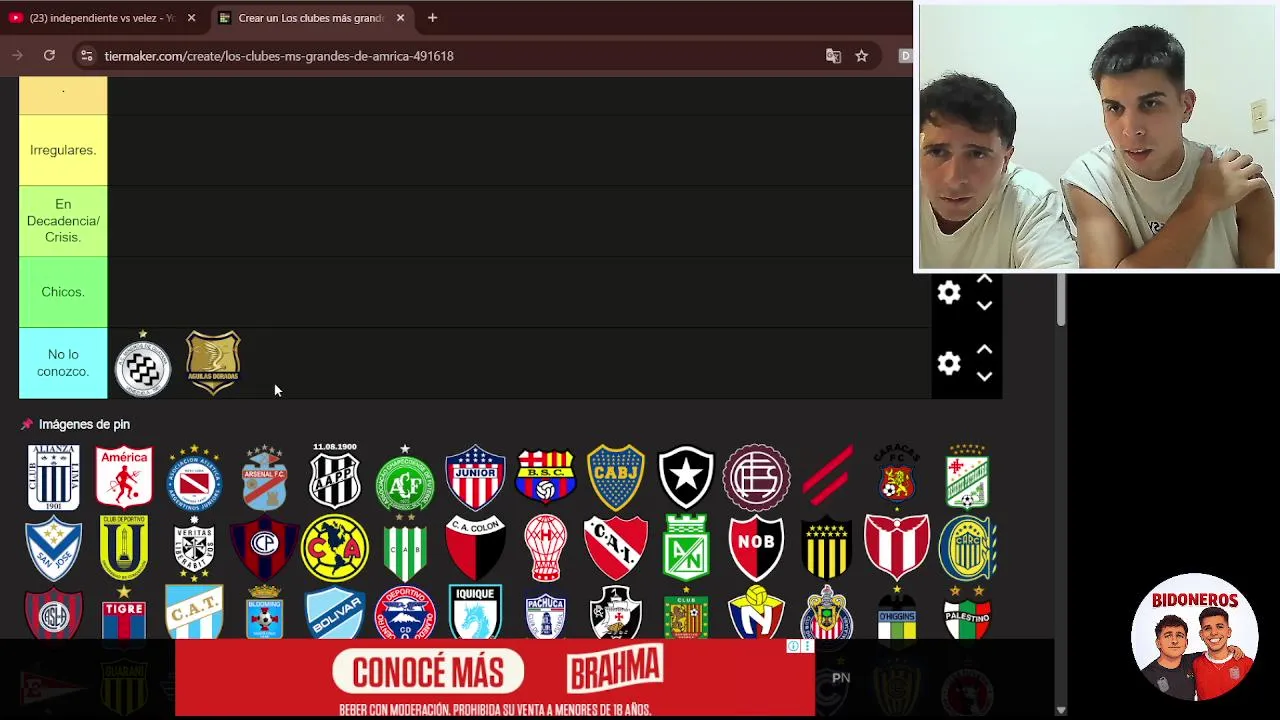Viewport: 1280px width, 720px height.
Task: Move the No lo conozco tier up
Action: point(984,350)
